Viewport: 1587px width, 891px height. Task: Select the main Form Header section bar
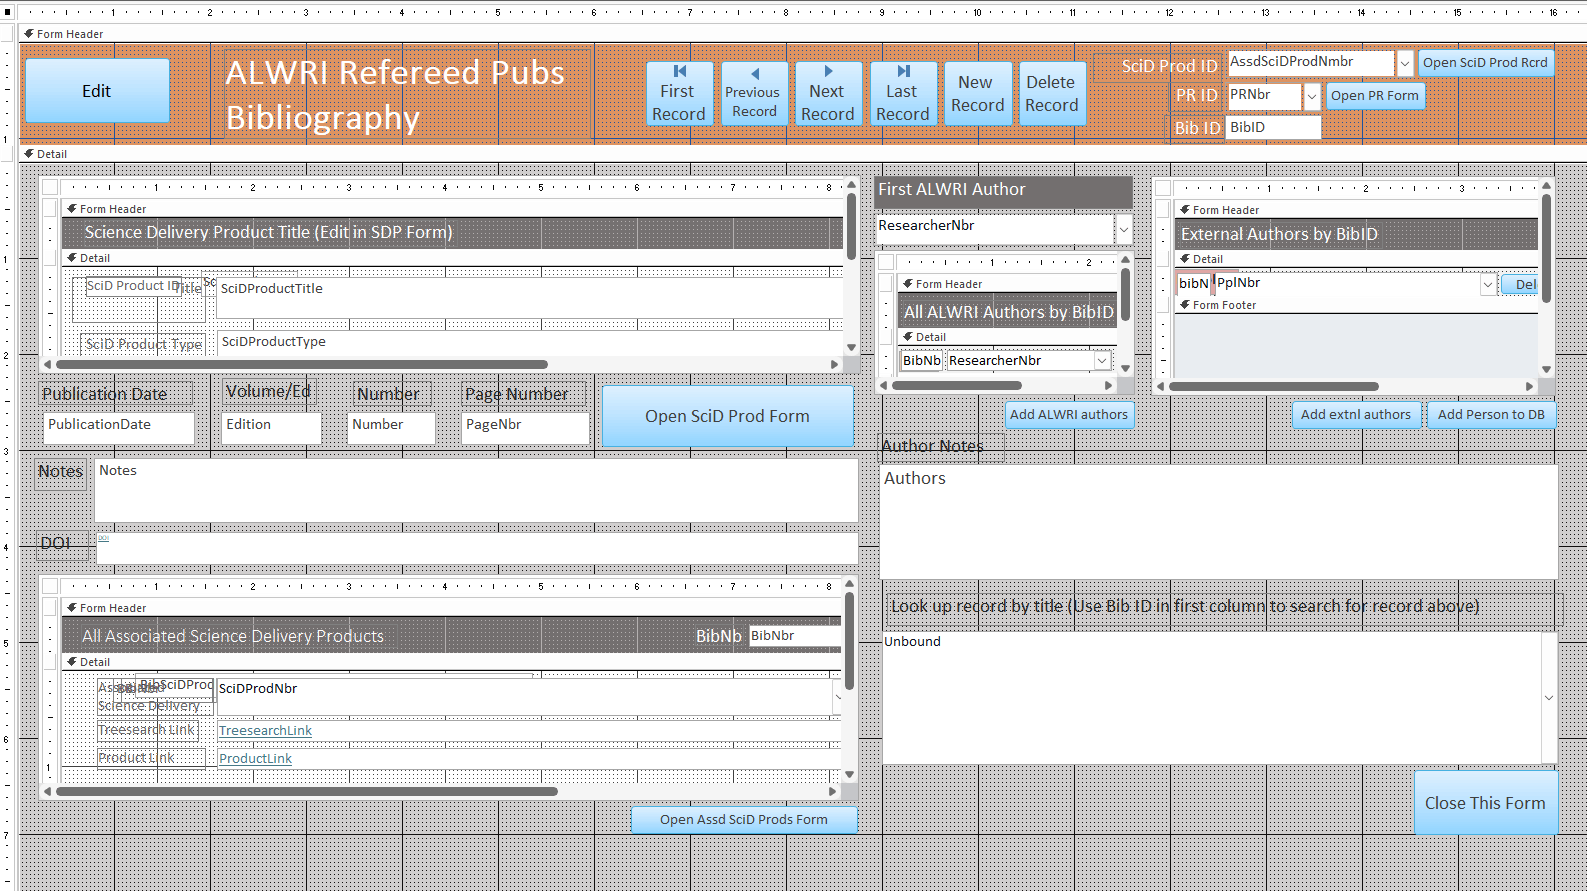pos(803,34)
